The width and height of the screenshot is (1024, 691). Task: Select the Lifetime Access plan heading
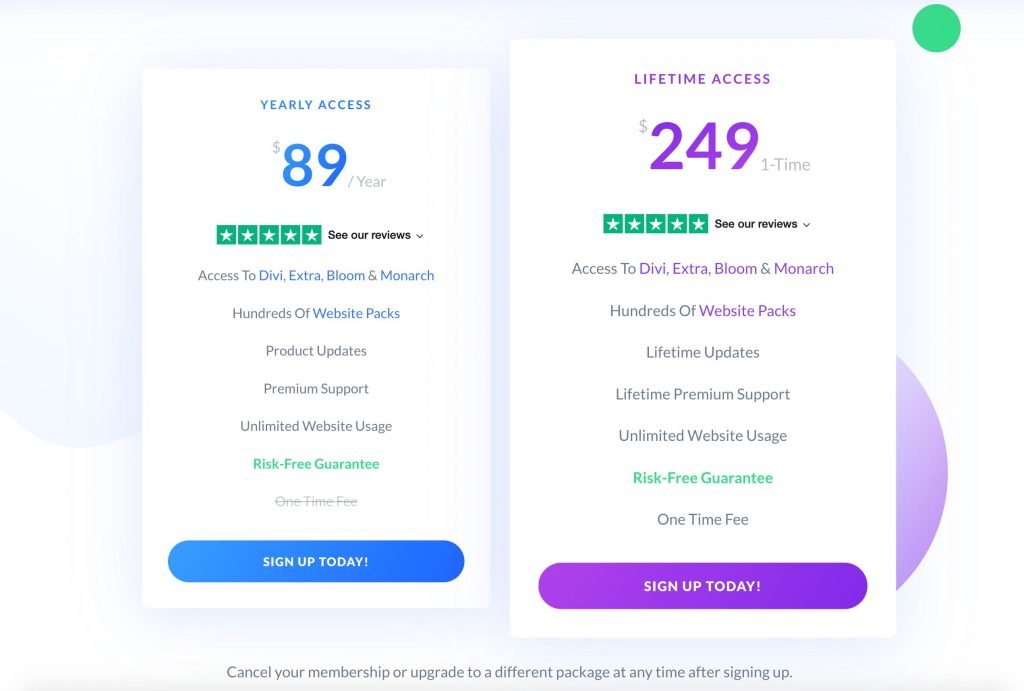703,78
